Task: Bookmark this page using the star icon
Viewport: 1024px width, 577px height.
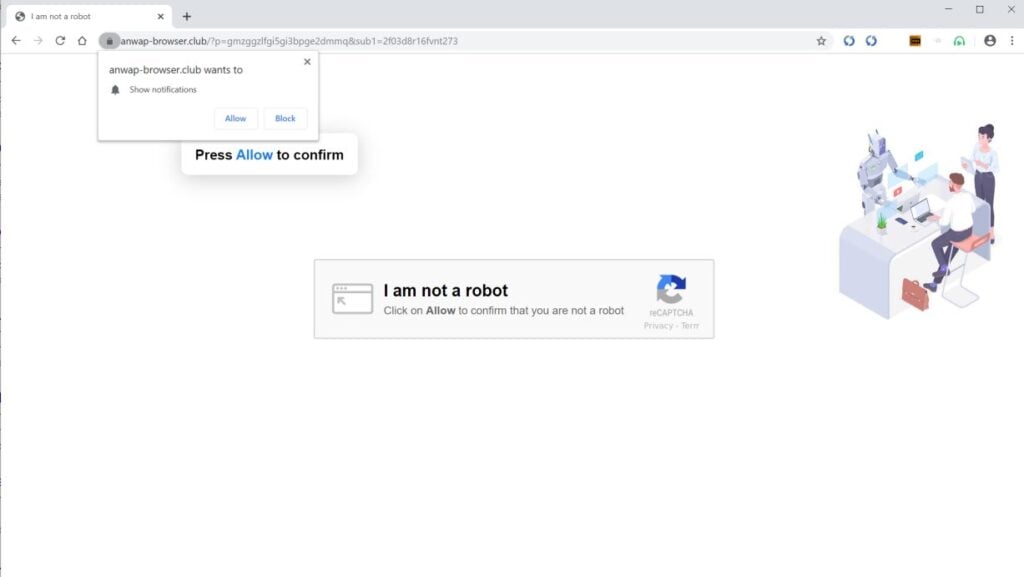Action: [821, 41]
